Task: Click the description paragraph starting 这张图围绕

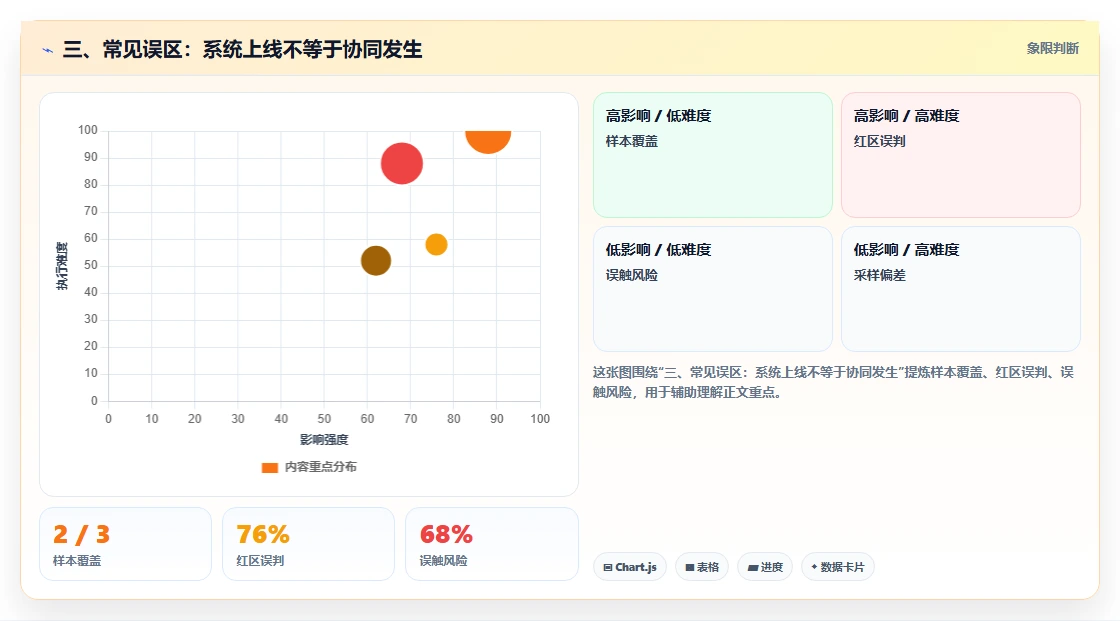Action: point(833,382)
